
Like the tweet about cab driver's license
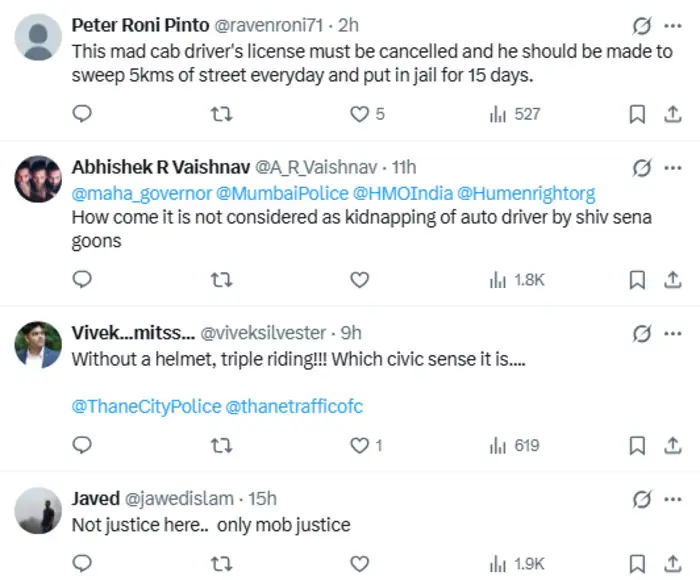click(x=367, y=114)
